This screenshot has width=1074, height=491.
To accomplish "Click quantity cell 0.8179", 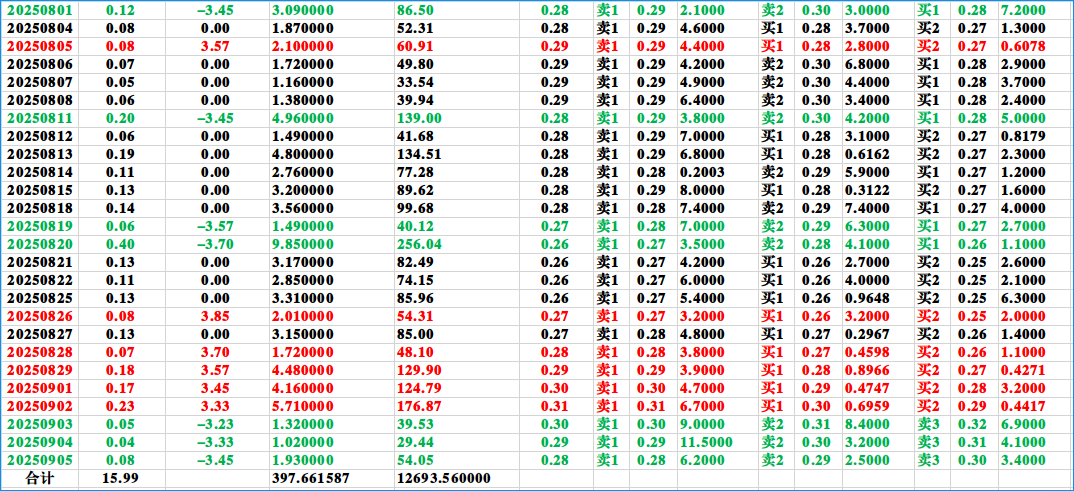I will click(1023, 136).
